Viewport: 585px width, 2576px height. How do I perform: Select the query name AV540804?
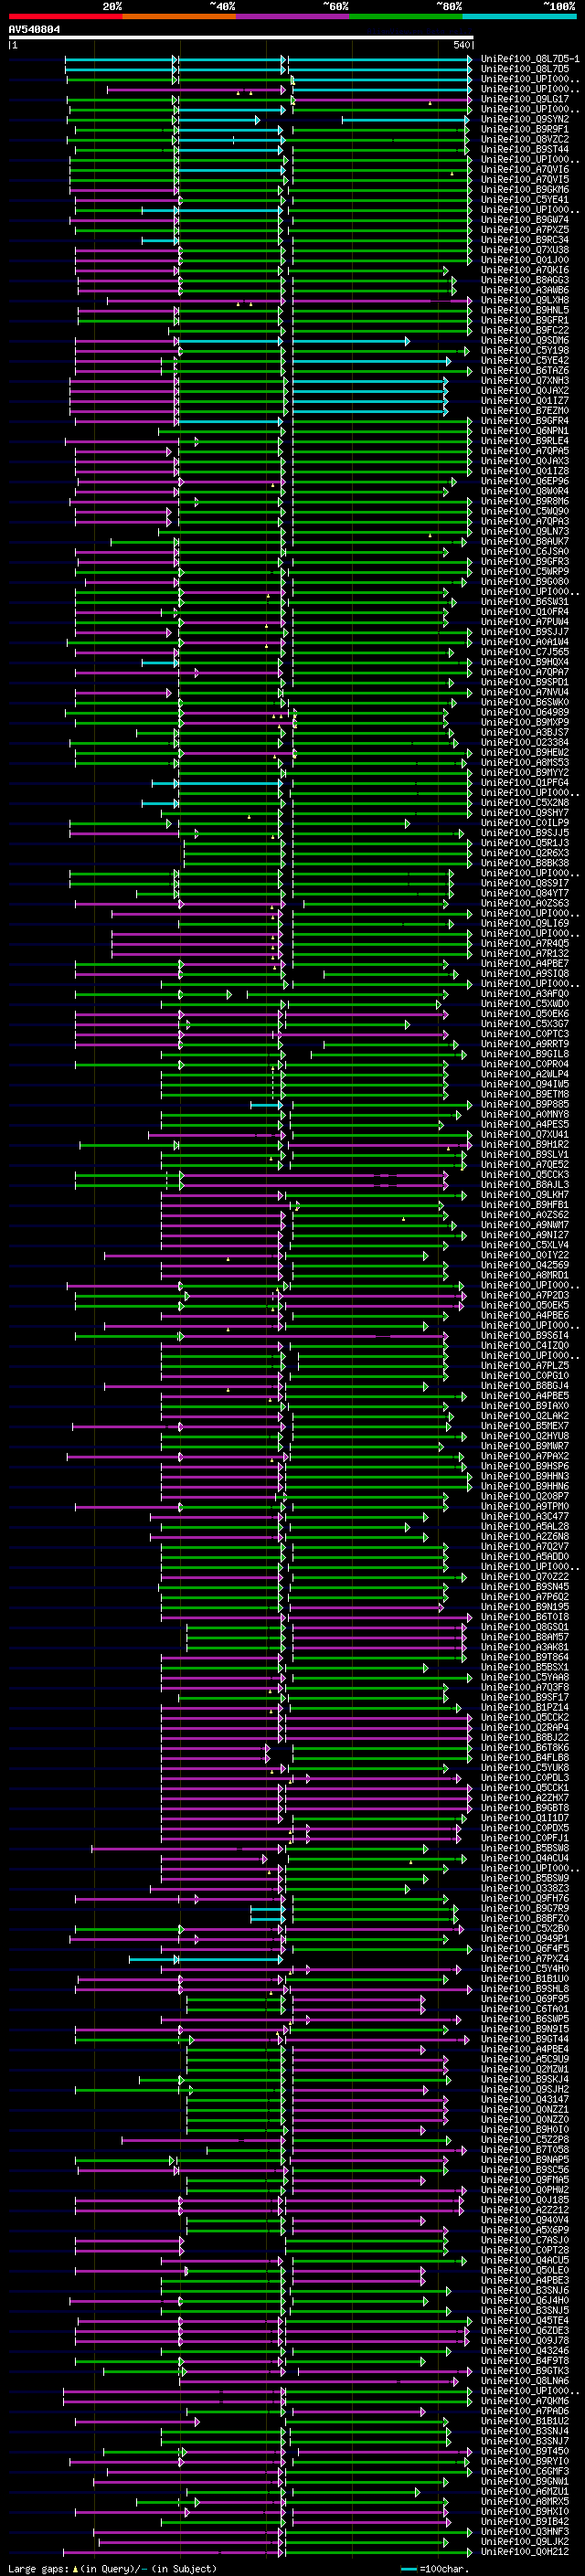click(34, 29)
